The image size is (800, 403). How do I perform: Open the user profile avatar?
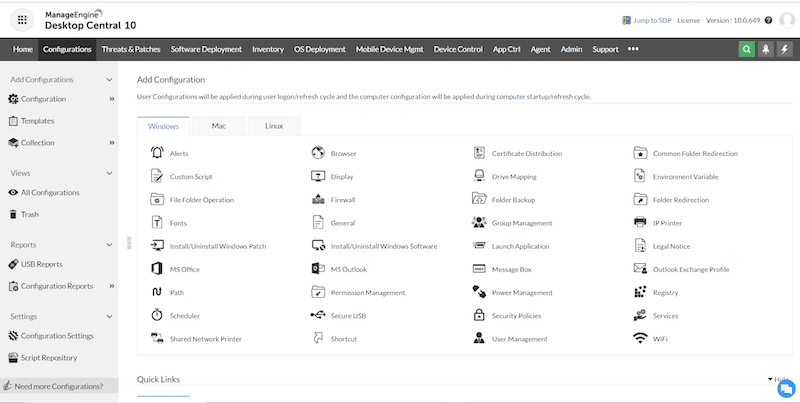coord(787,20)
